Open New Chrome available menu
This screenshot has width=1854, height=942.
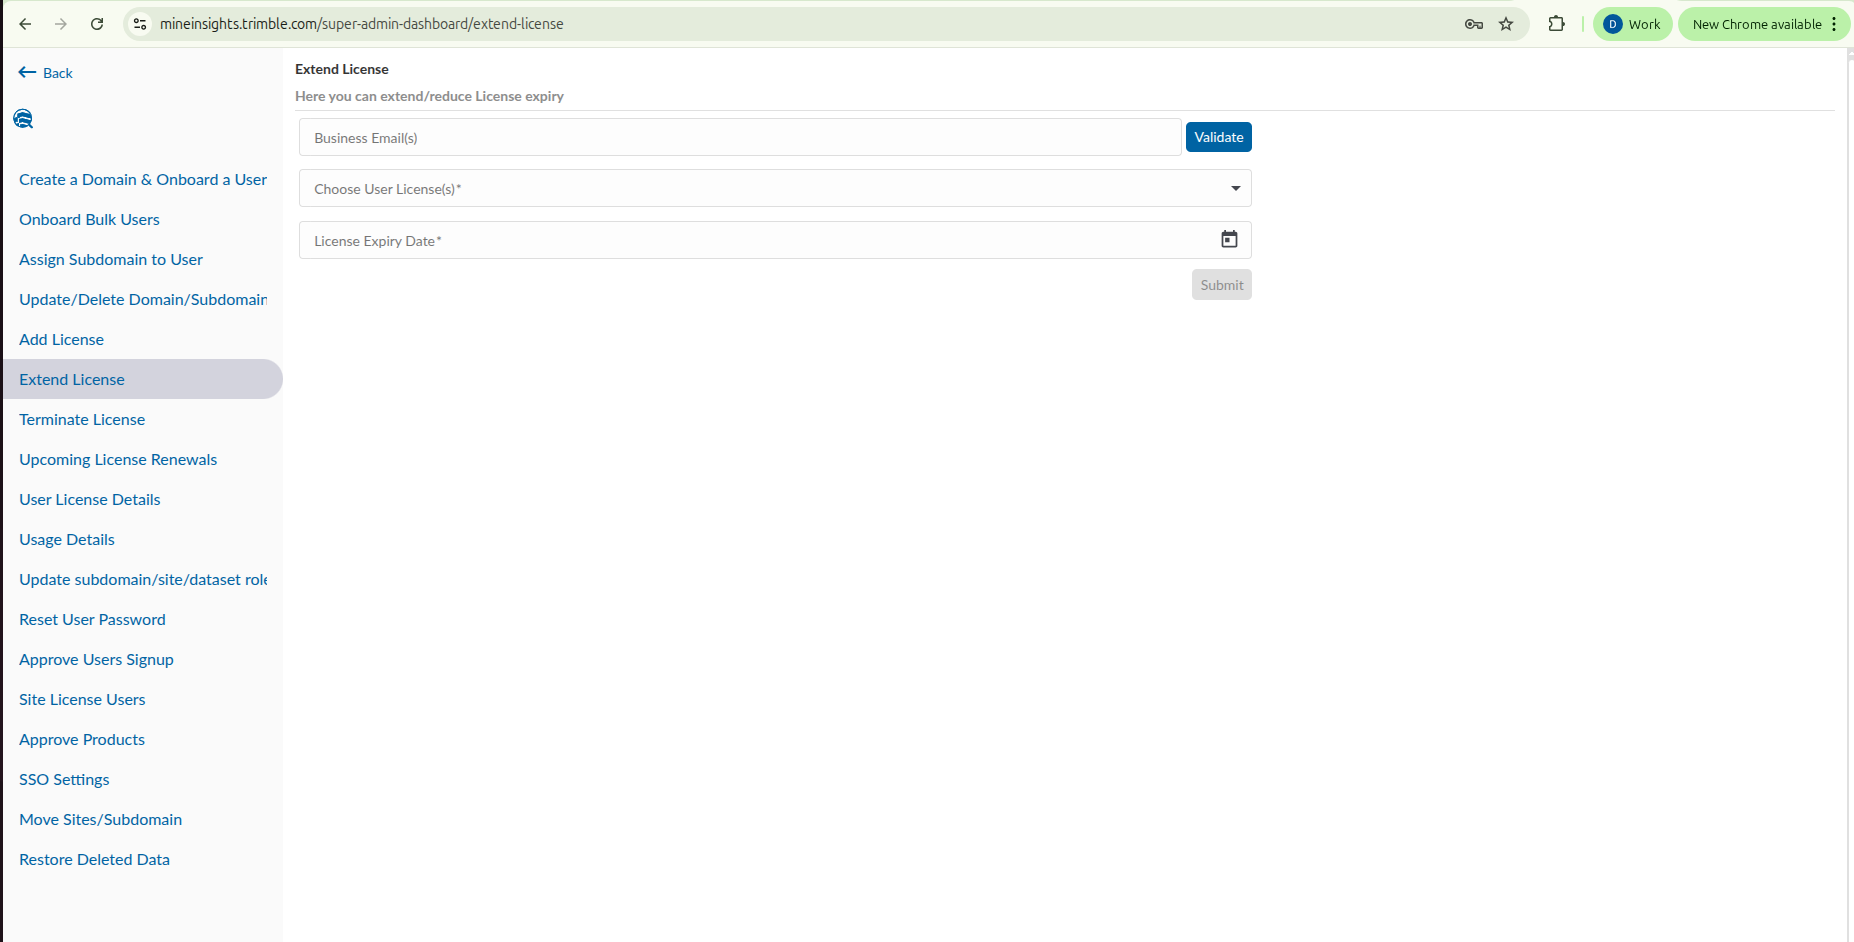click(x=1764, y=24)
